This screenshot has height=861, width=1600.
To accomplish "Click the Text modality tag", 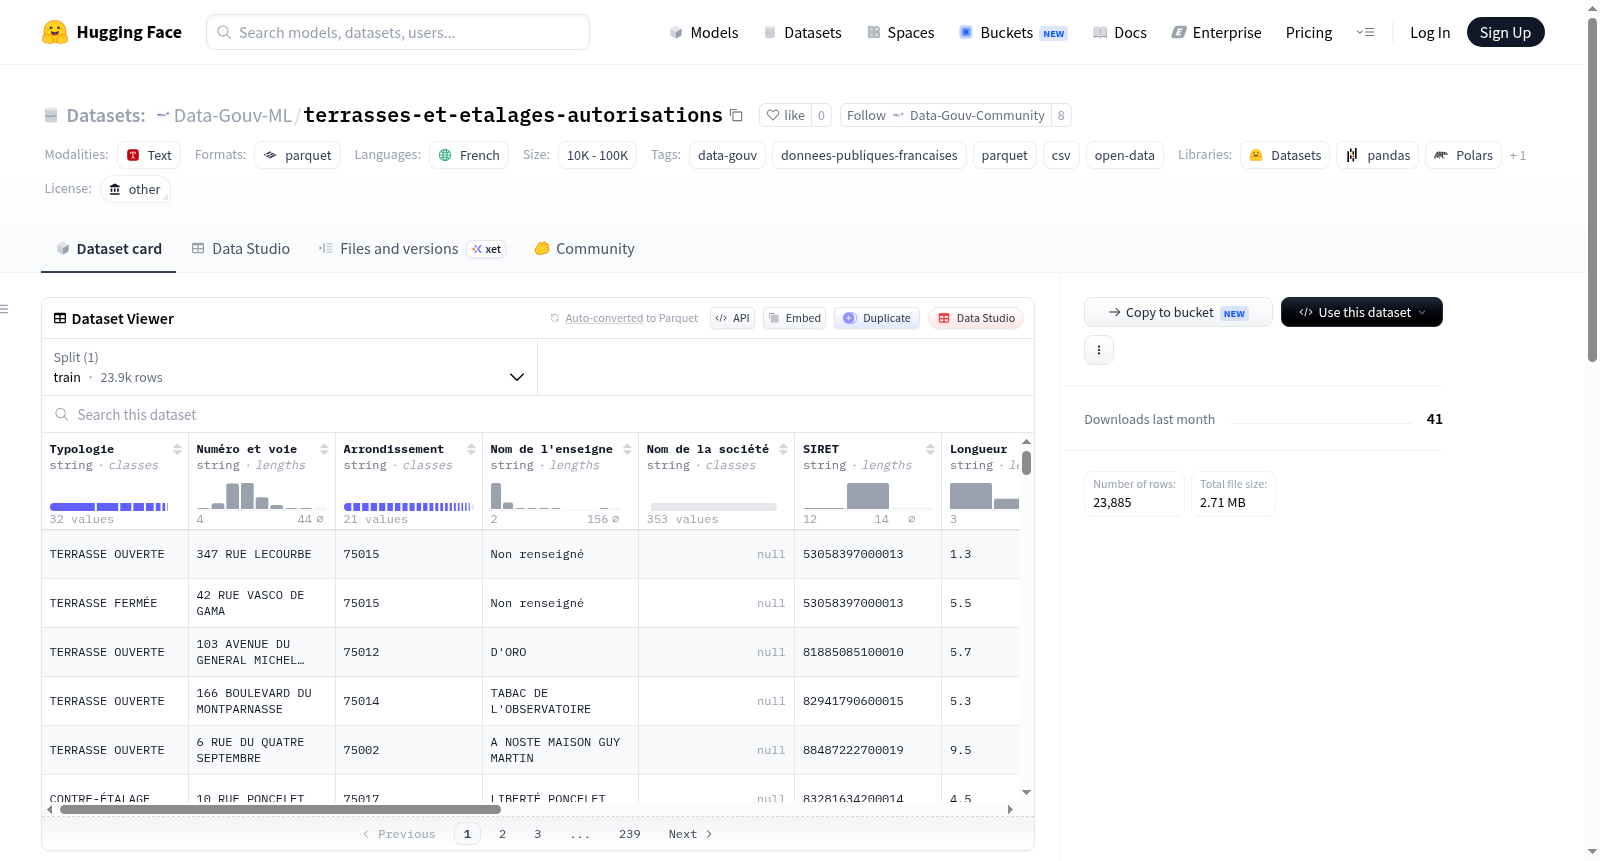I will click(149, 155).
